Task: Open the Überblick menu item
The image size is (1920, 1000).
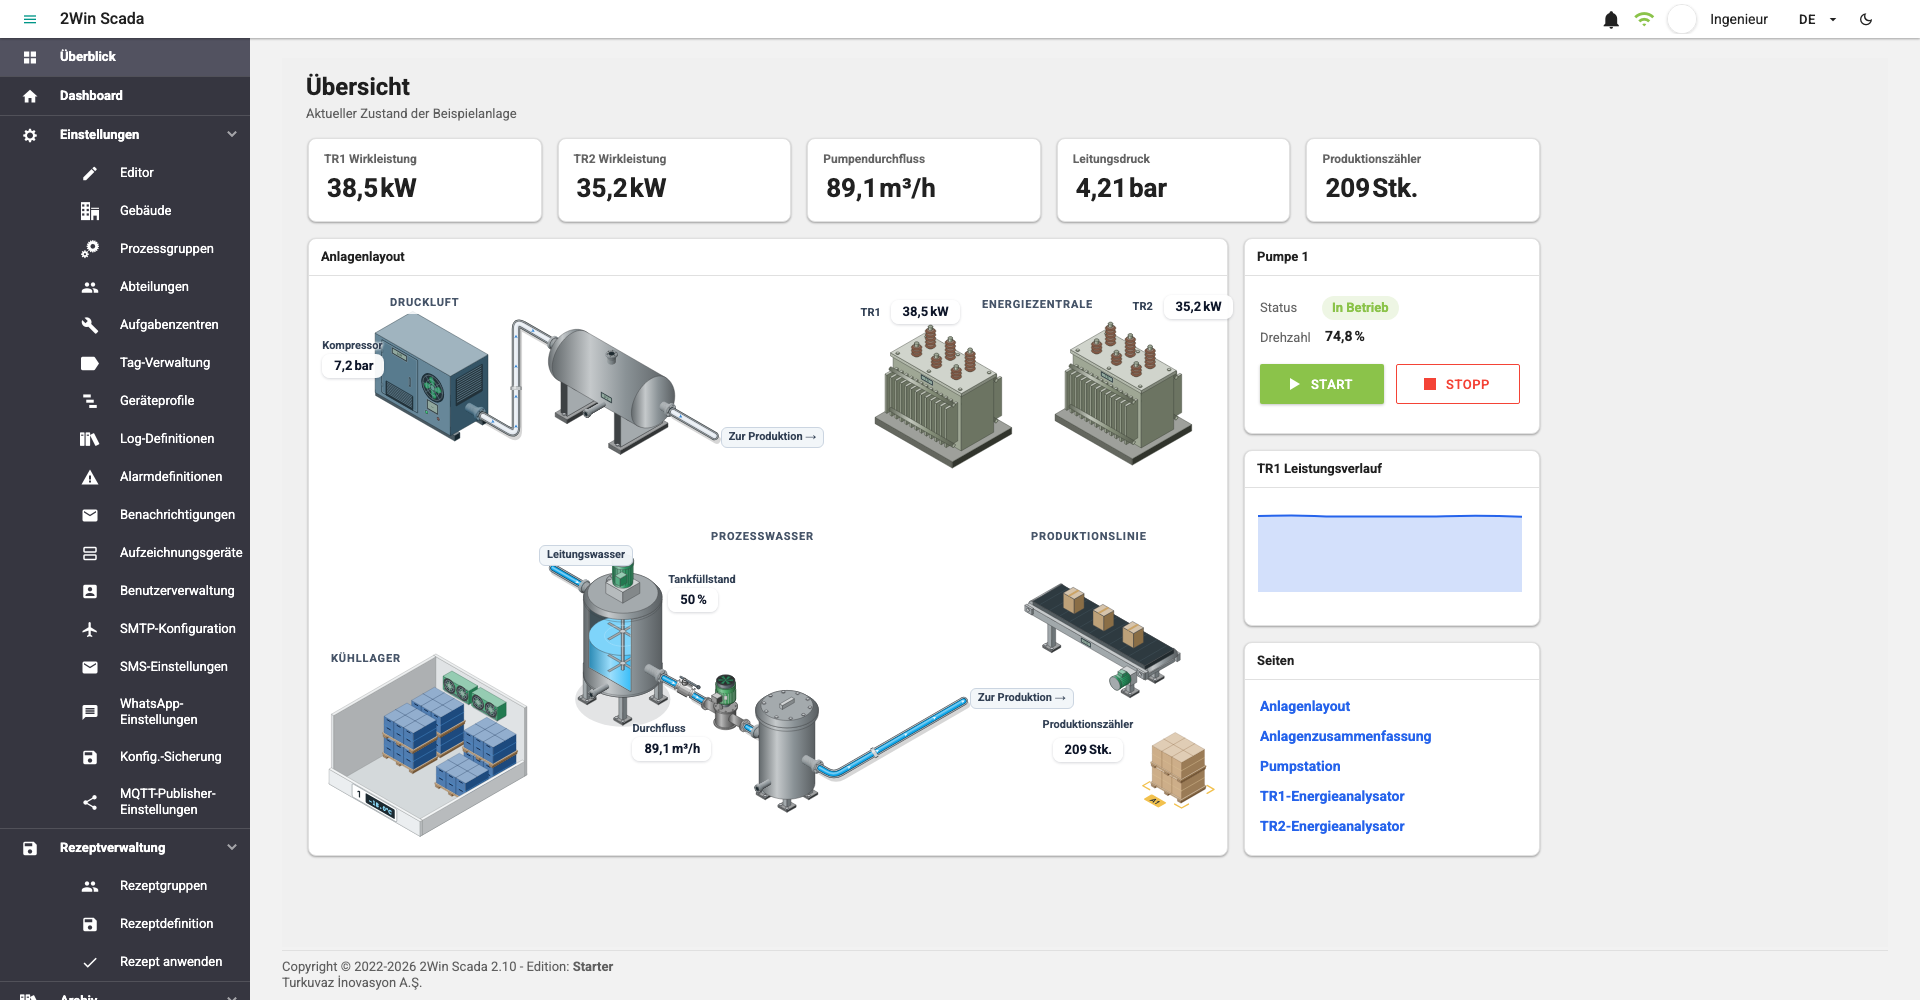Action: (125, 57)
